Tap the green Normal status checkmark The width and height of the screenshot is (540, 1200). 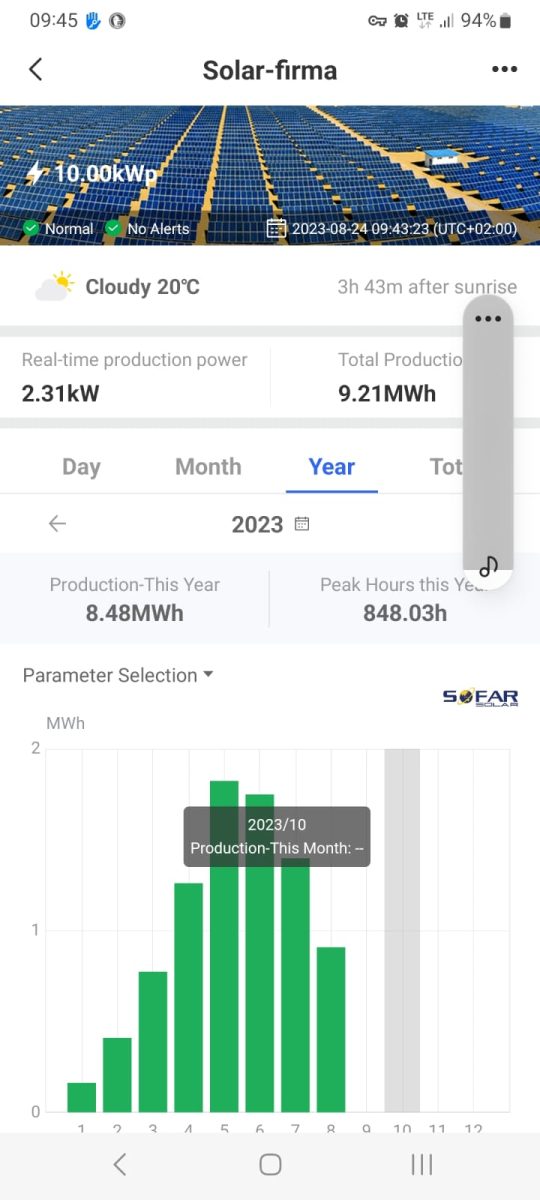point(31,229)
